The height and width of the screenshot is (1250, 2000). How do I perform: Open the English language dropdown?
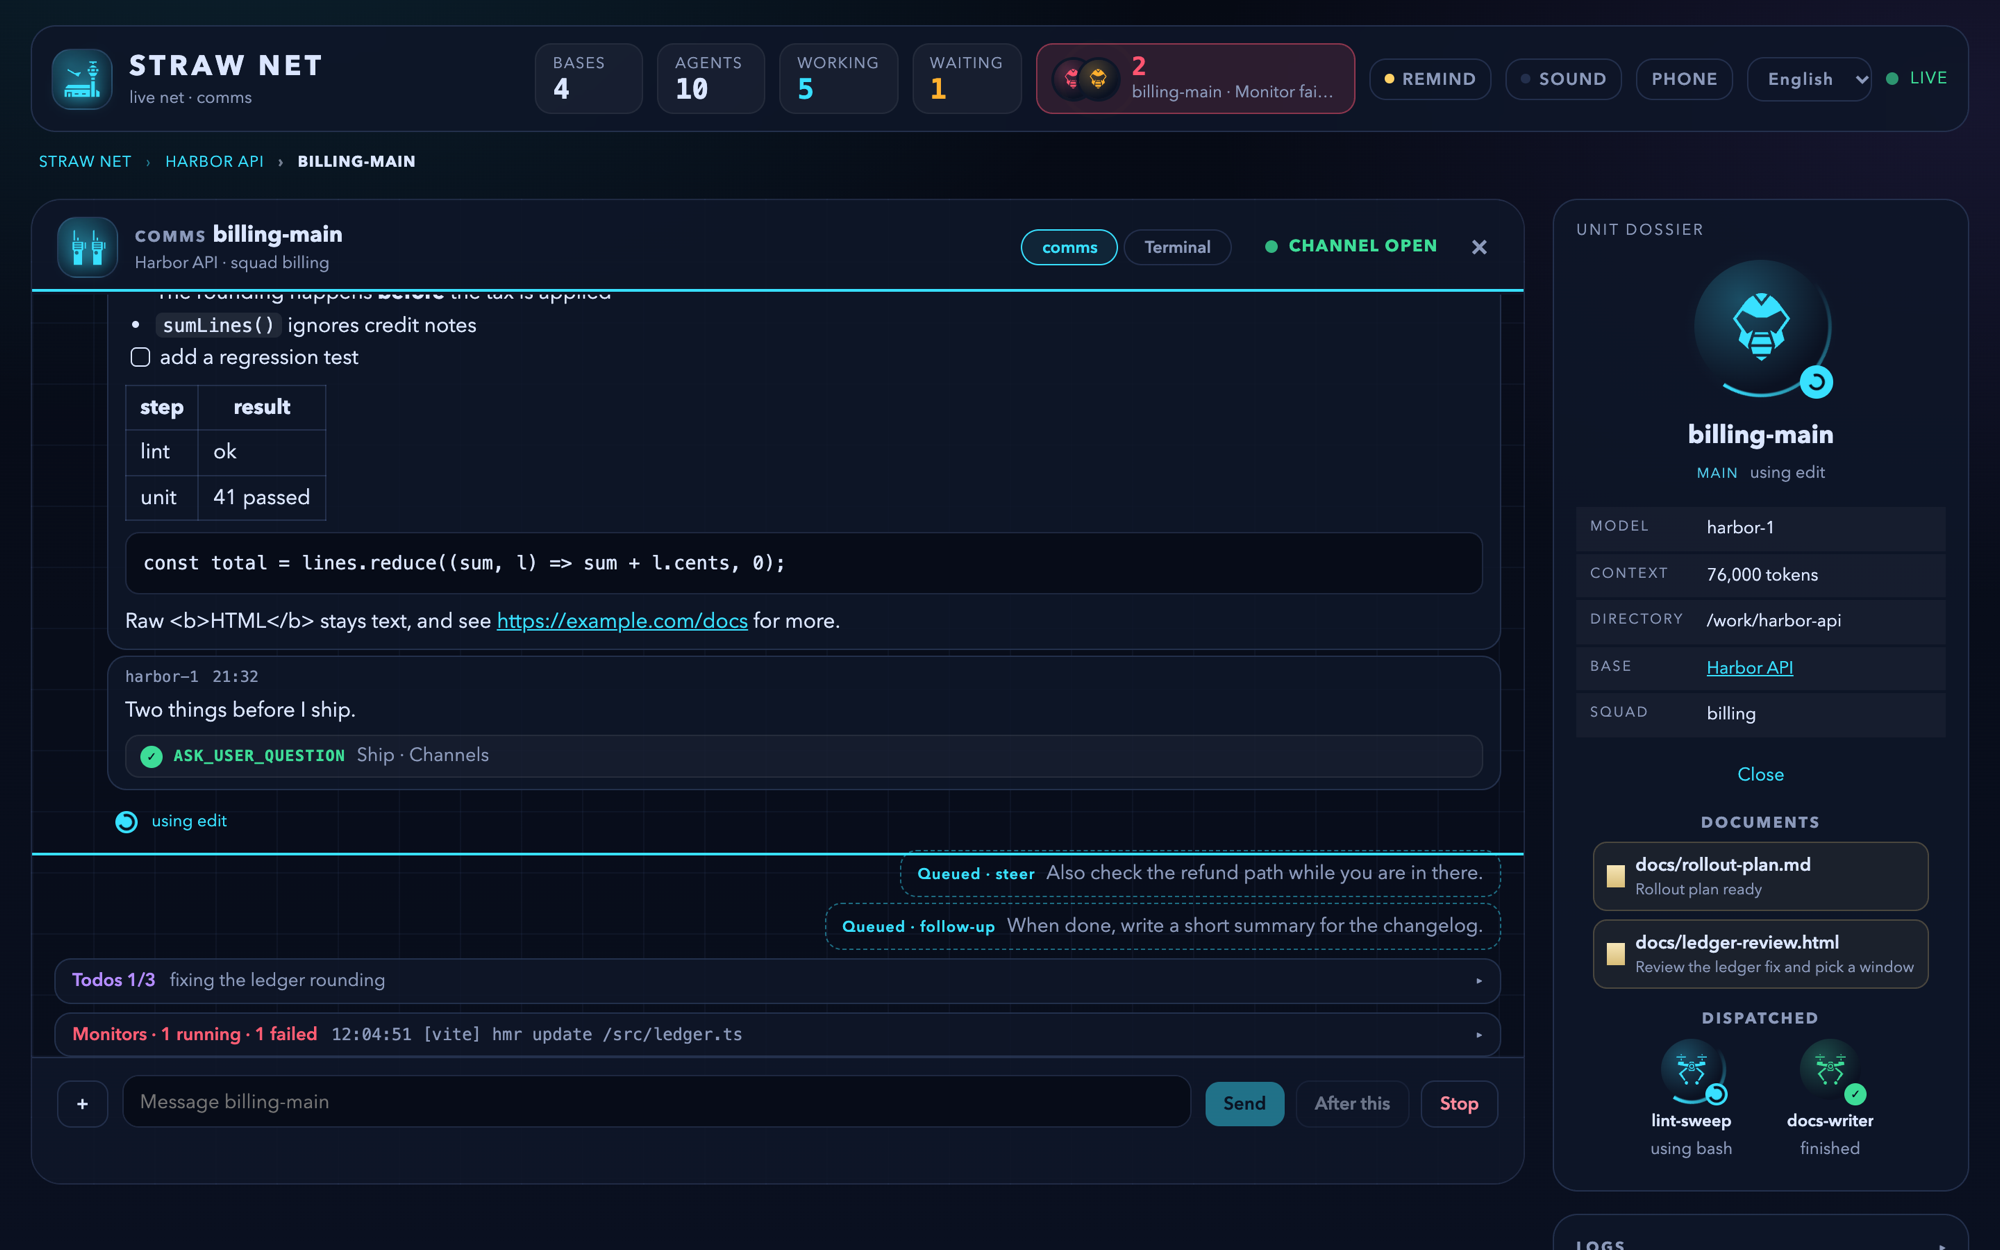[1809, 79]
